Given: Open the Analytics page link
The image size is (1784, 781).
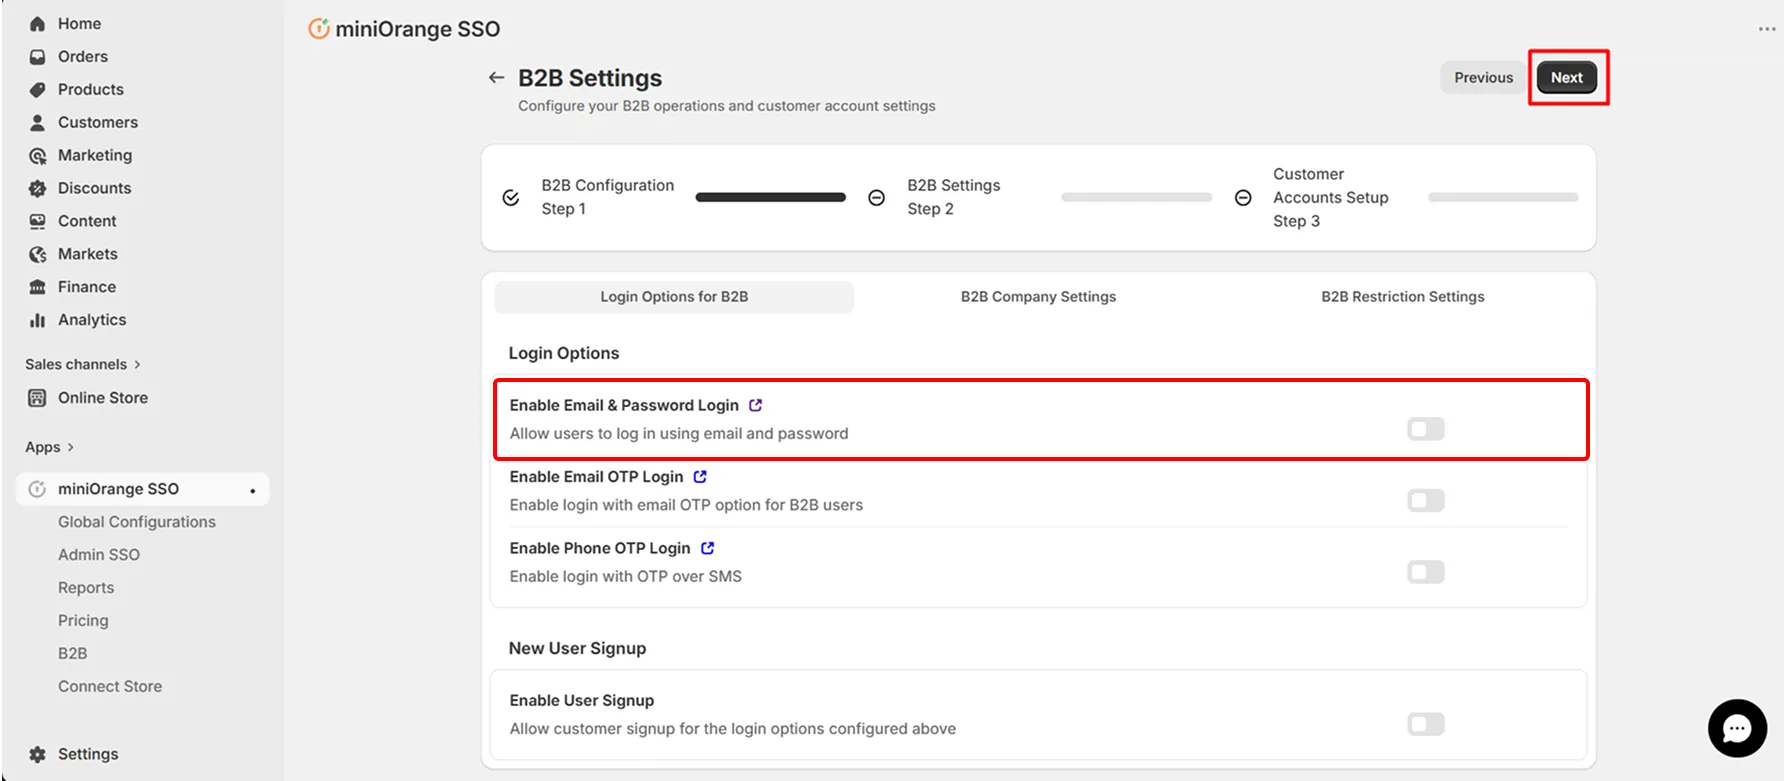Looking at the screenshot, I should [x=92, y=320].
